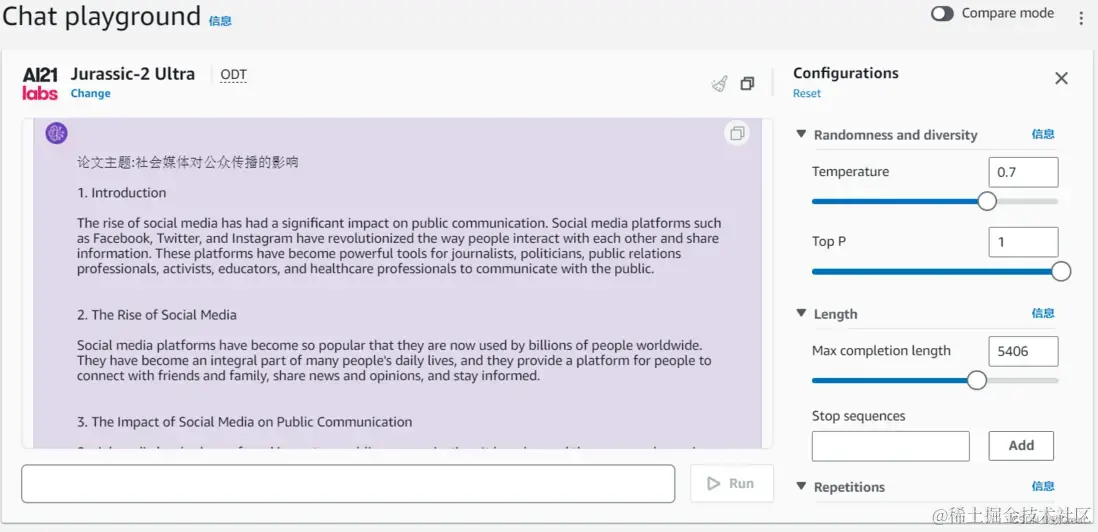Toggle Compare mode on

click(x=942, y=14)
